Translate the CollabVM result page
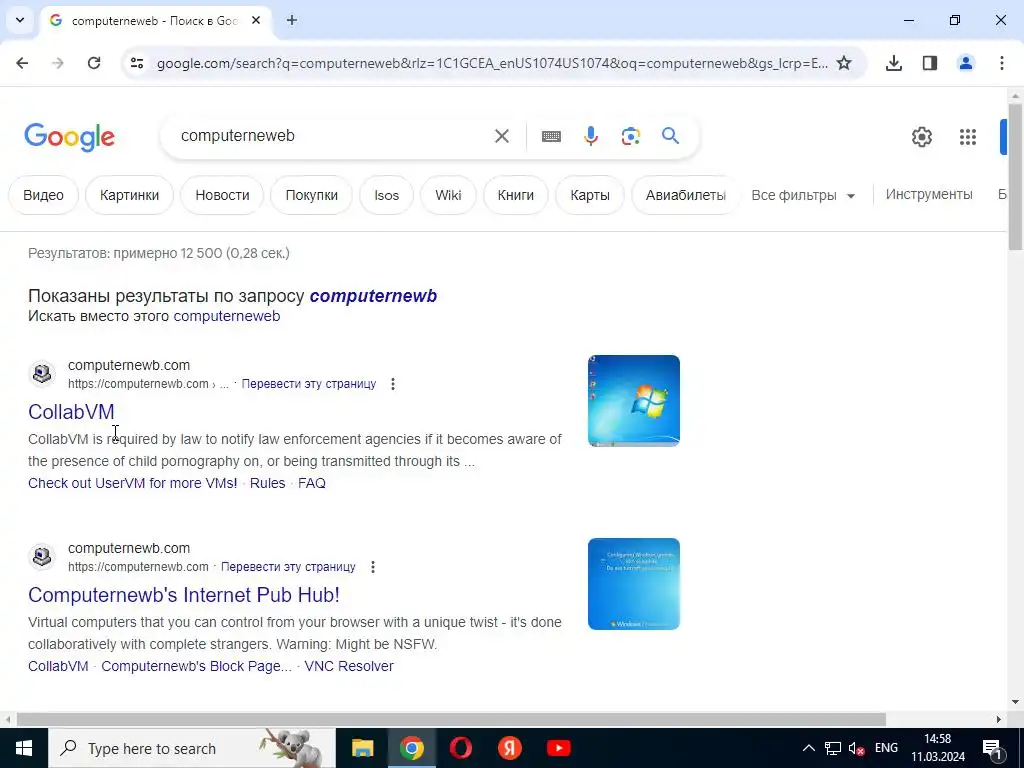 pyautogui.click(x=309, y=384)
